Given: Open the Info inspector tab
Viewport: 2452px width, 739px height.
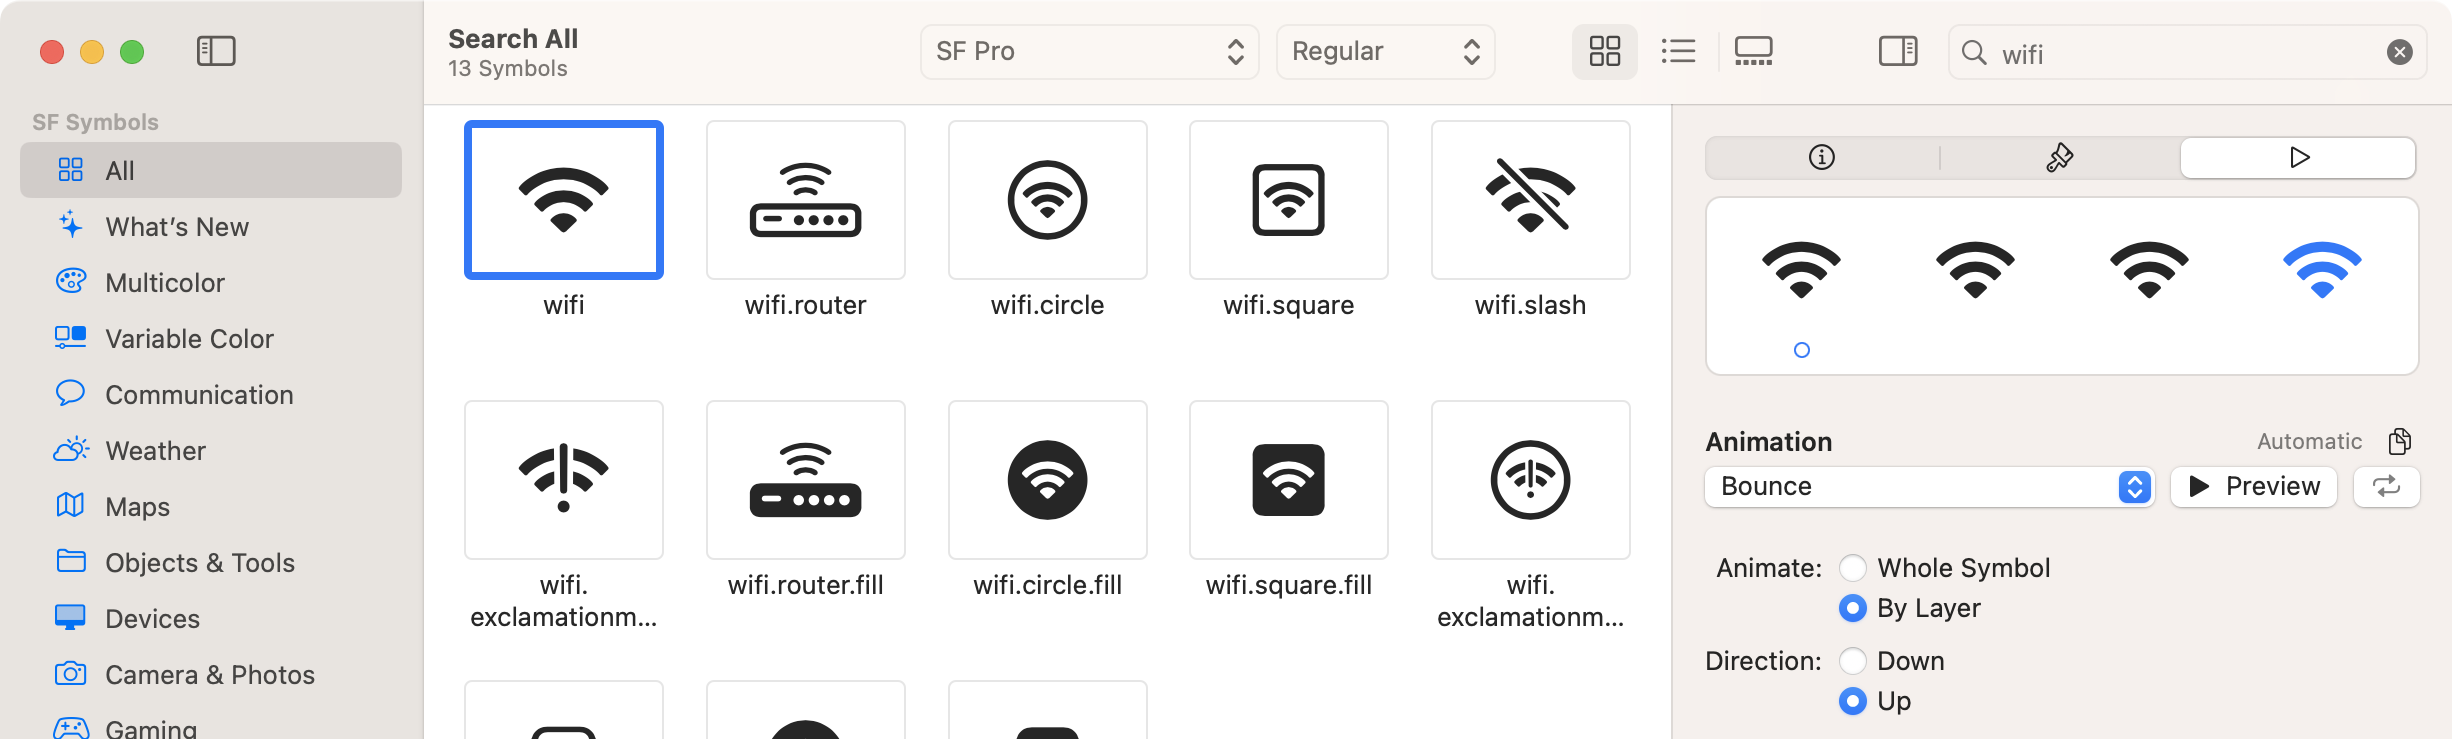Looking at the screenshot, I should coord(1822,158).
